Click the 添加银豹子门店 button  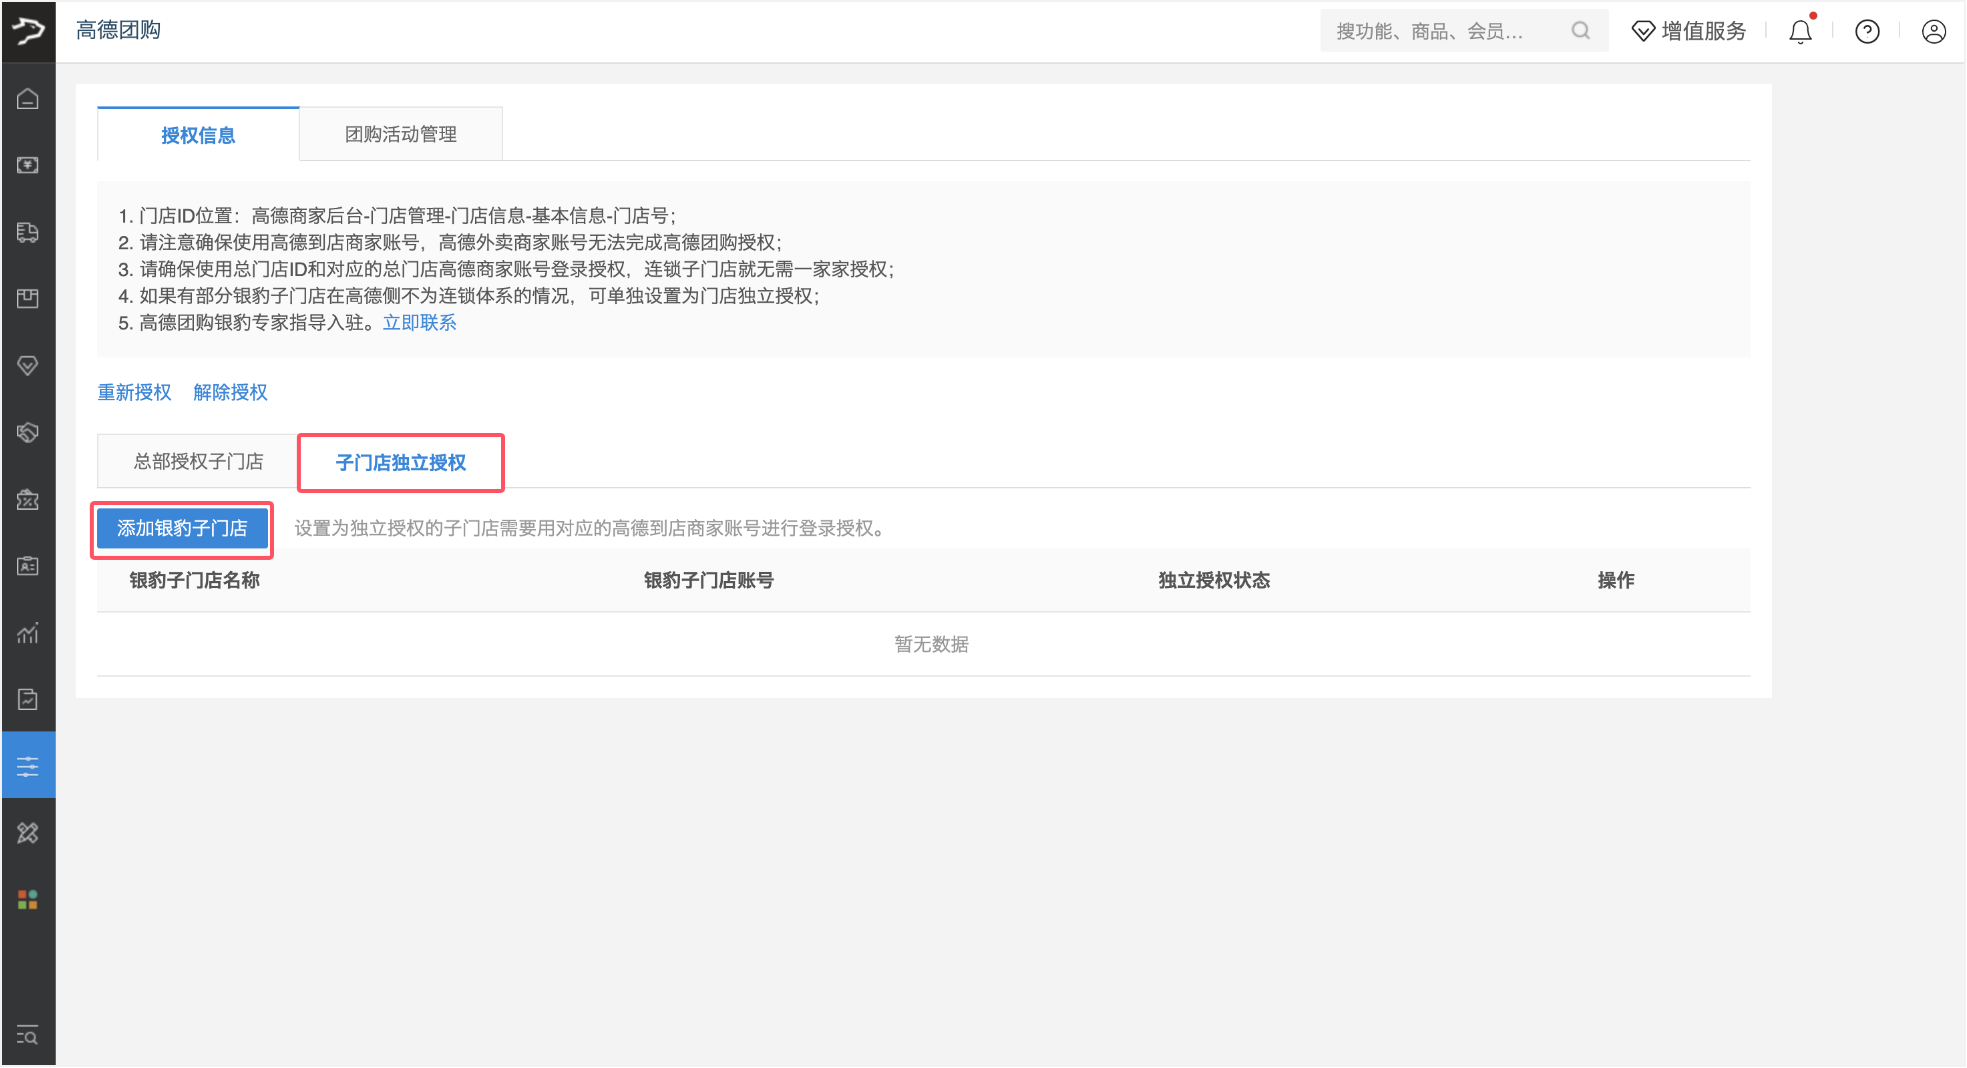point(182,528)
